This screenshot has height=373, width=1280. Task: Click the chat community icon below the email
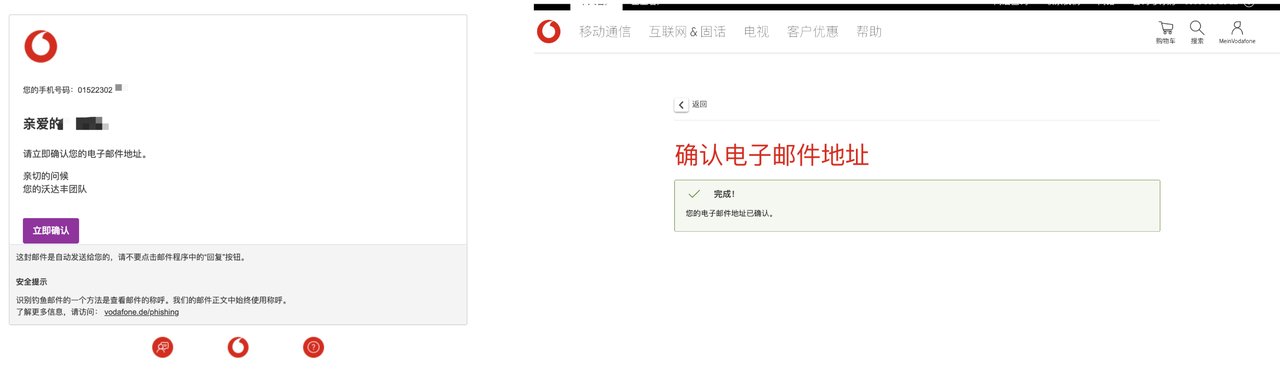pos(162,347)
